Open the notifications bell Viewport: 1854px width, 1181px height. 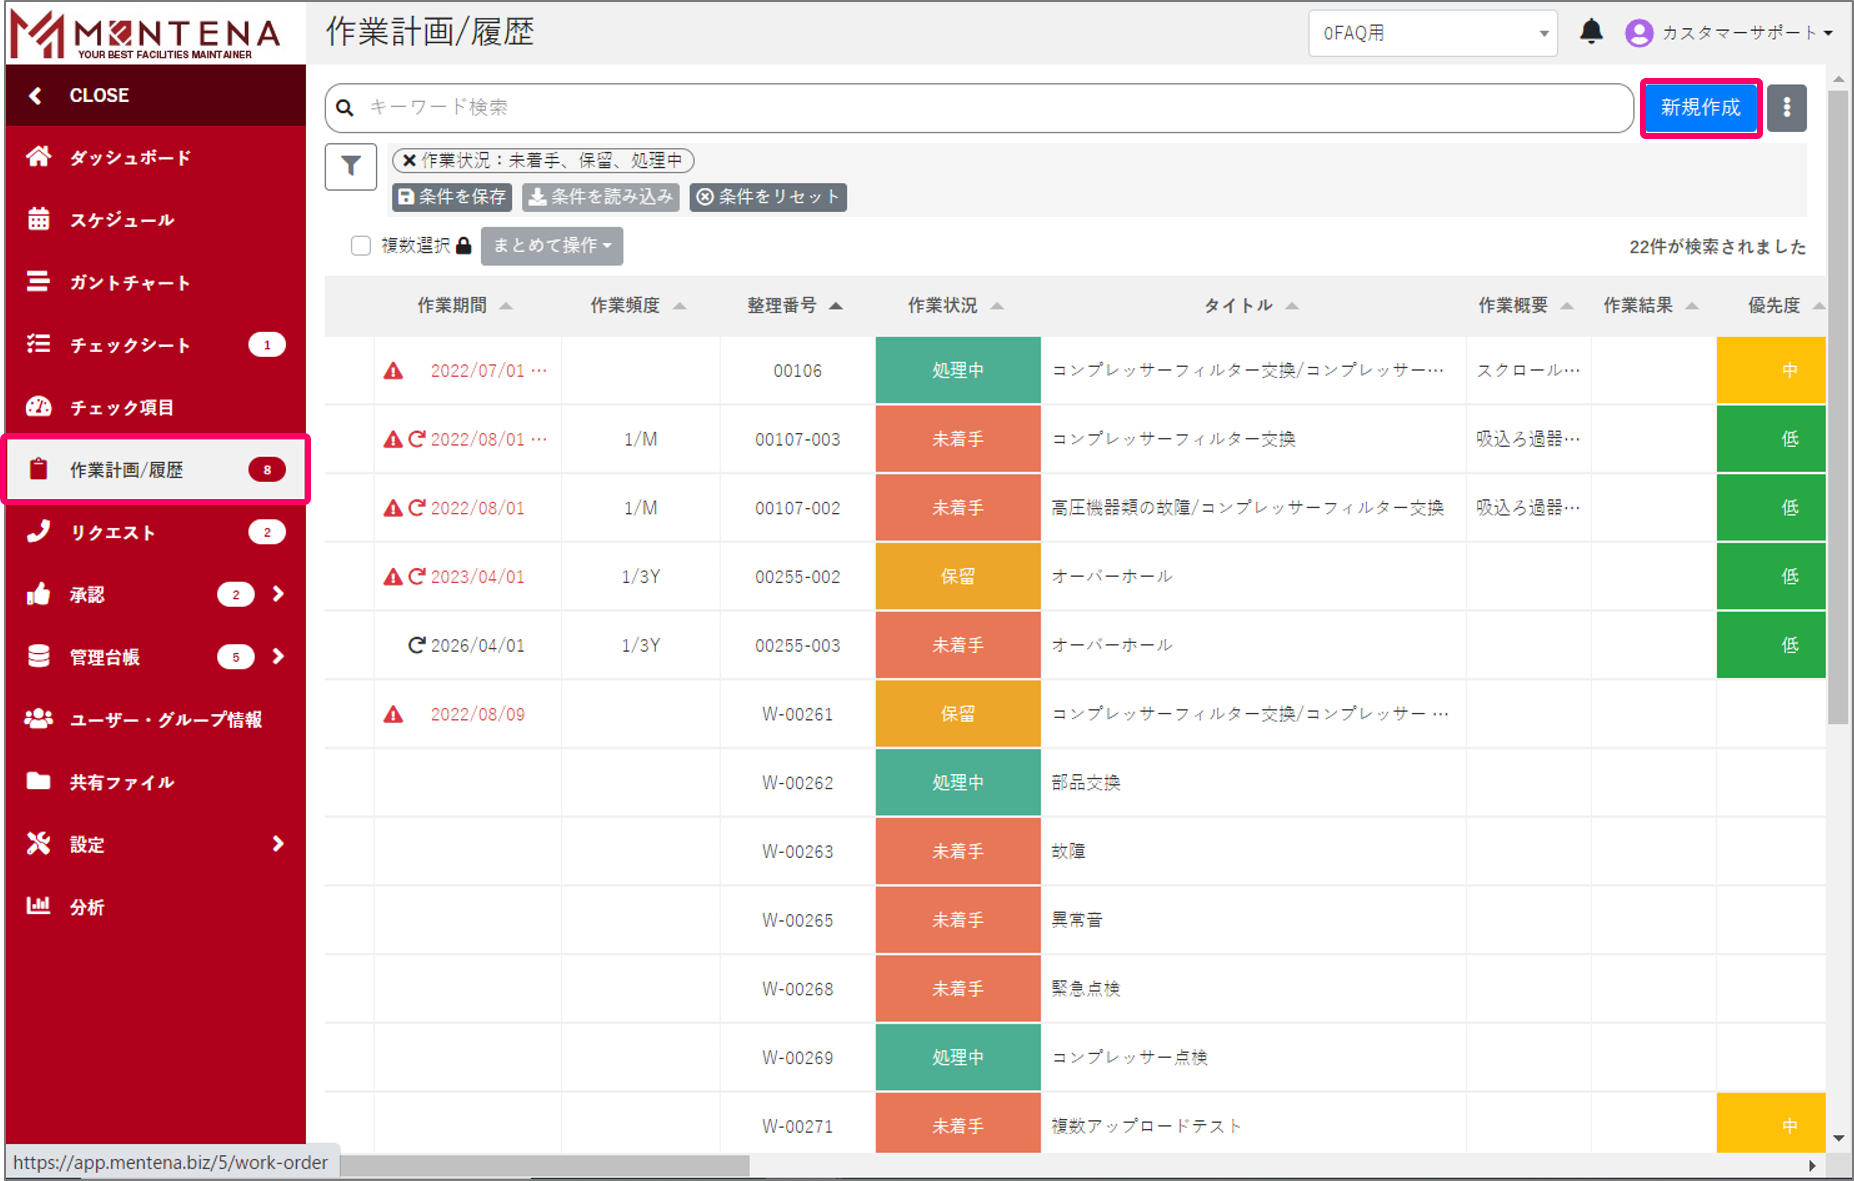coord(1591,32)
